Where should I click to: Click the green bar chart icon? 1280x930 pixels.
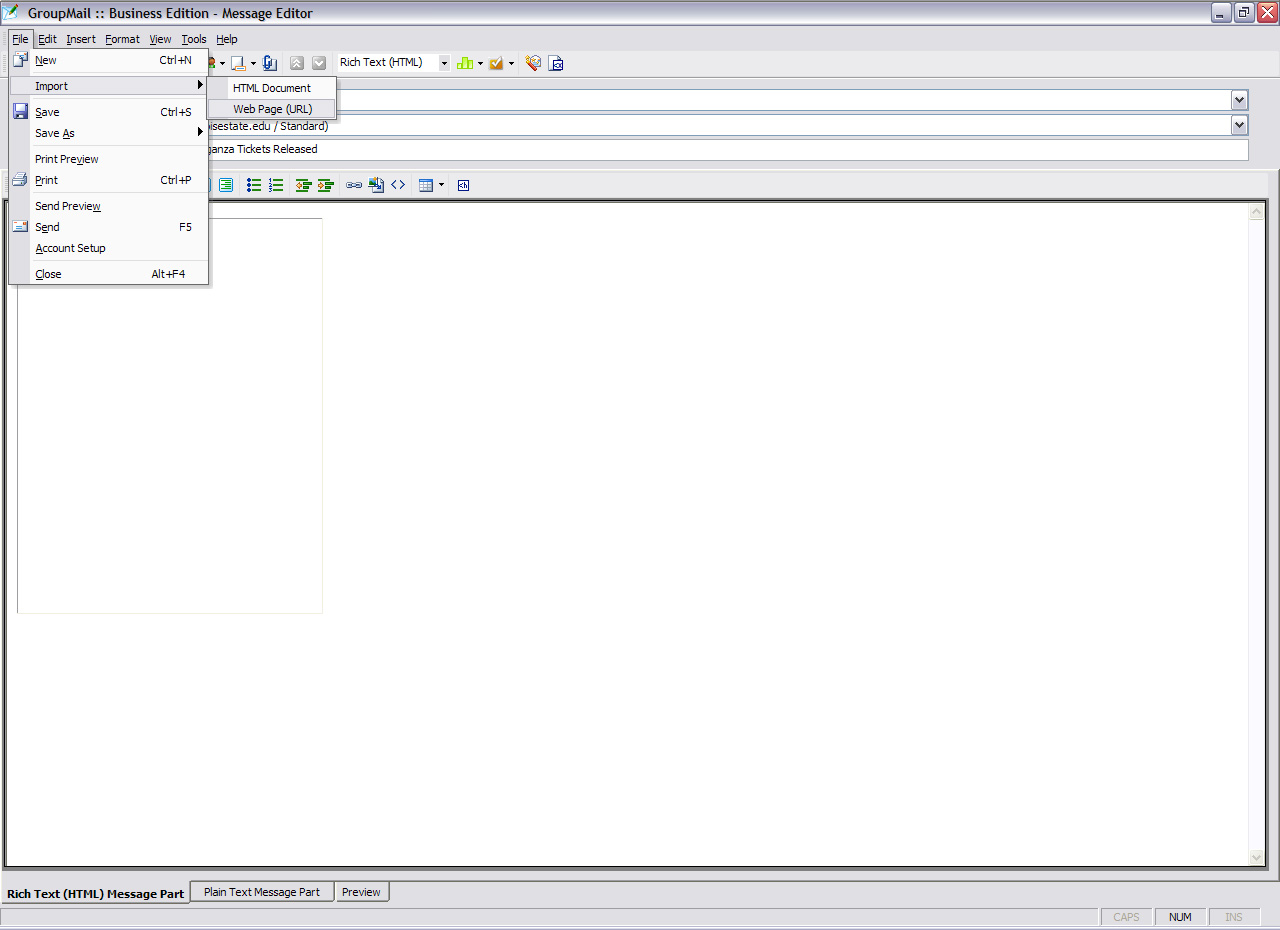pyautogui.click(x=465, y=63)
